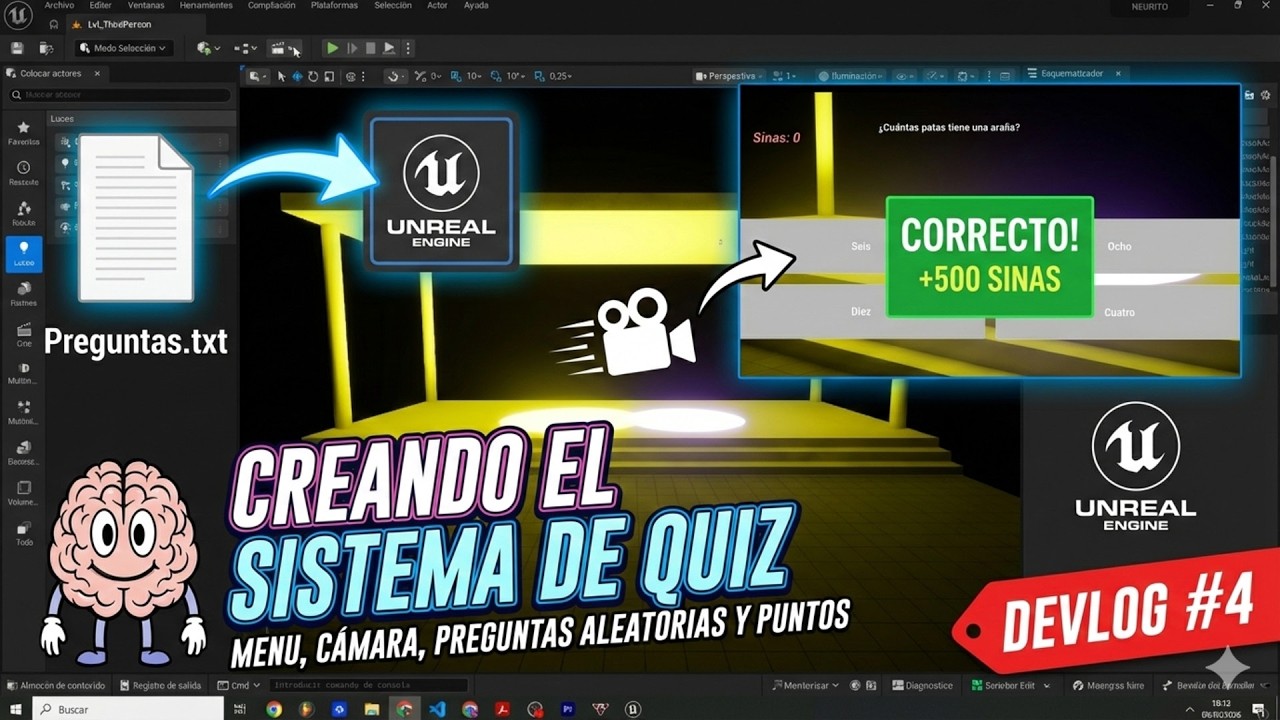Open the Blueprints toolbar dropdown
Screen dimensions: 1280x720
click(x=245, y=48)
